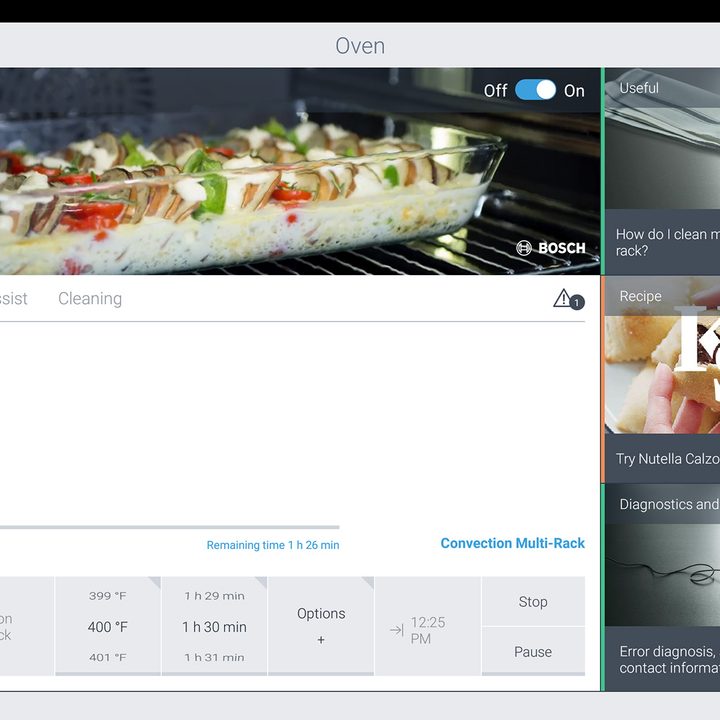The width and height of the screenshot is (720, 720).
Task: Open the warning alert icon with badge
Action: click(x=568, y=299)
